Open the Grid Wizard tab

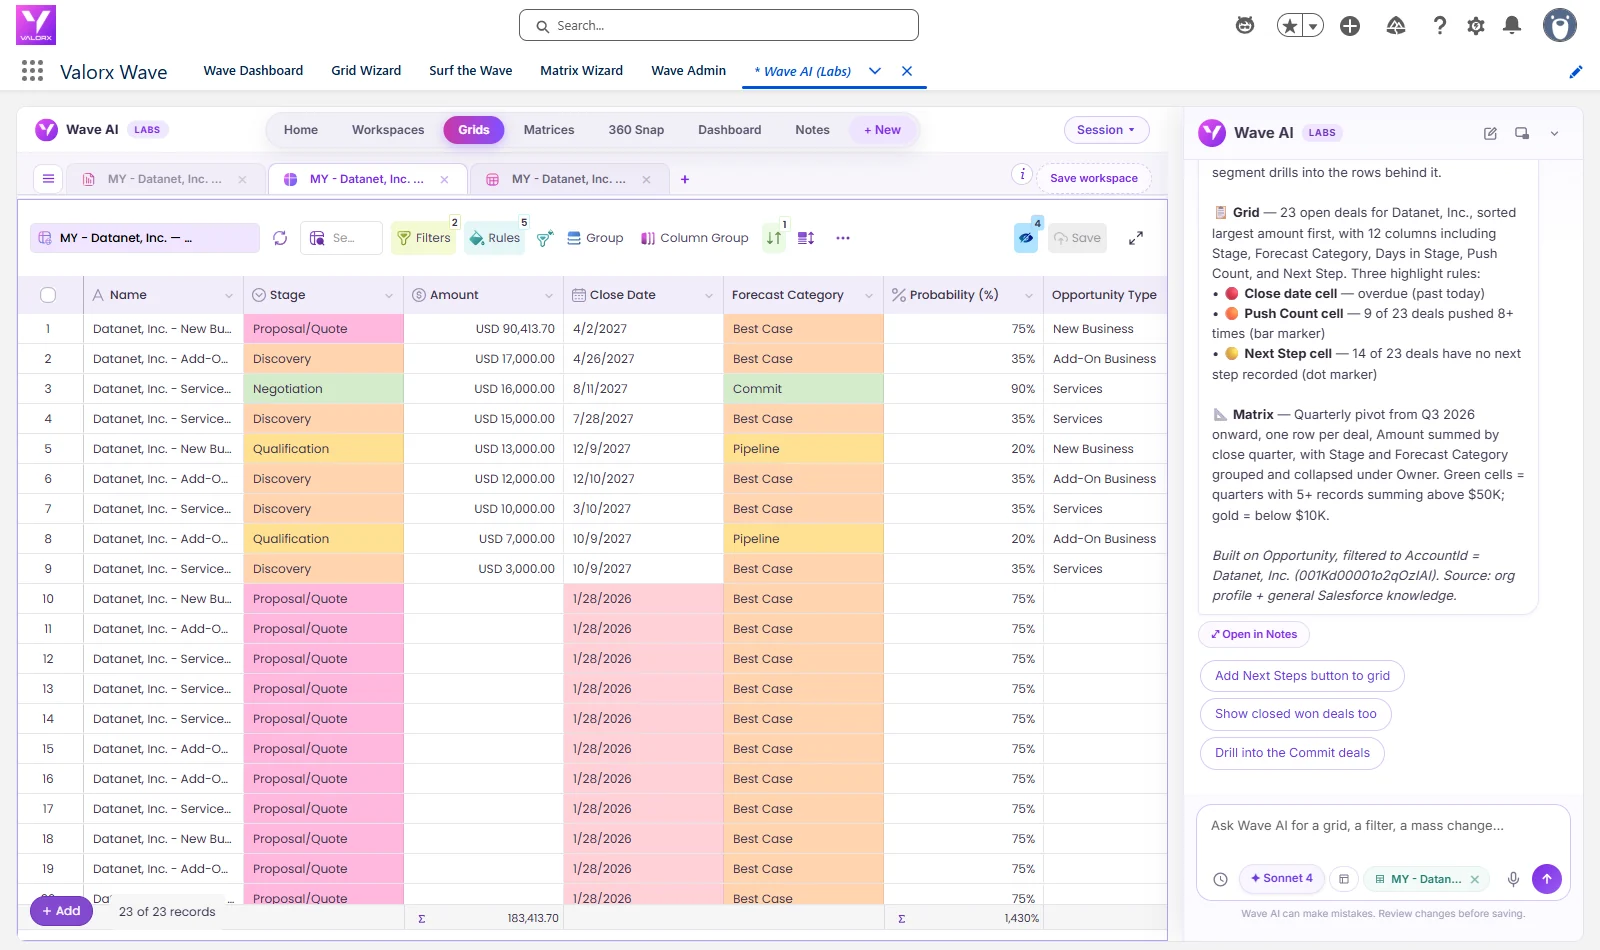pos(366,71)
